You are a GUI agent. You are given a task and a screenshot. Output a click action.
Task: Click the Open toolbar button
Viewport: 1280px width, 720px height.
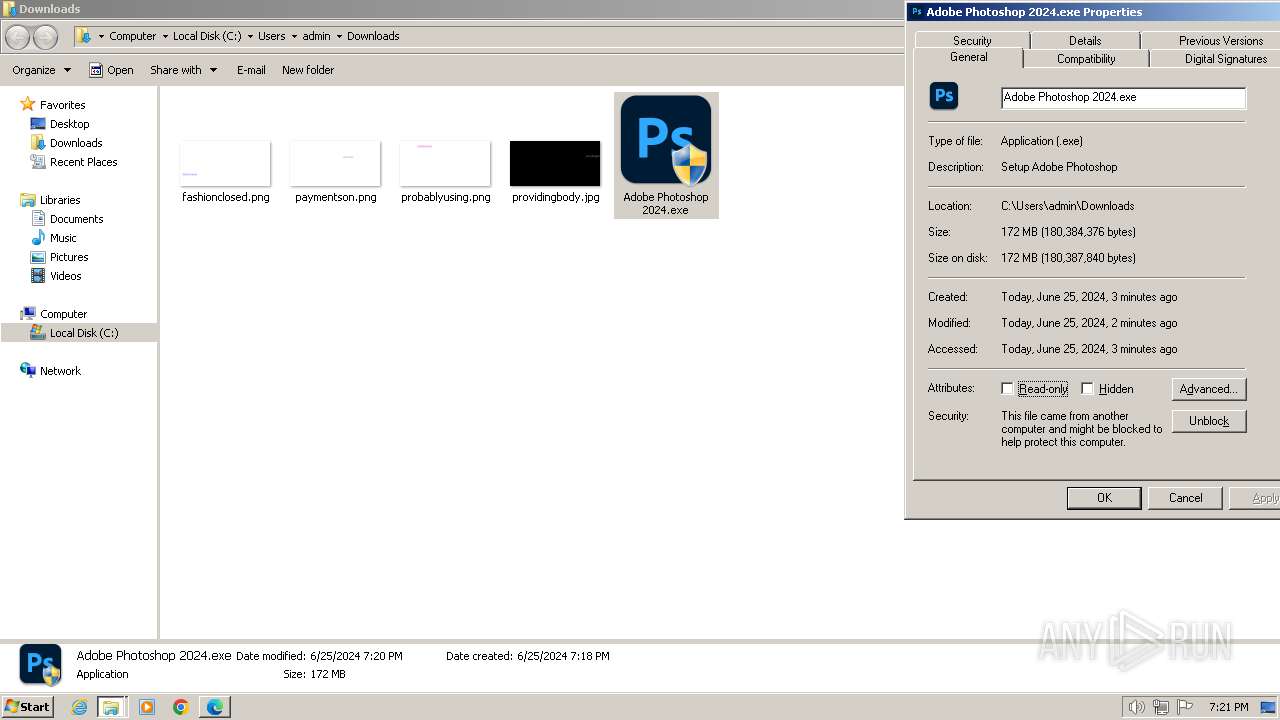tap(111, 70)
